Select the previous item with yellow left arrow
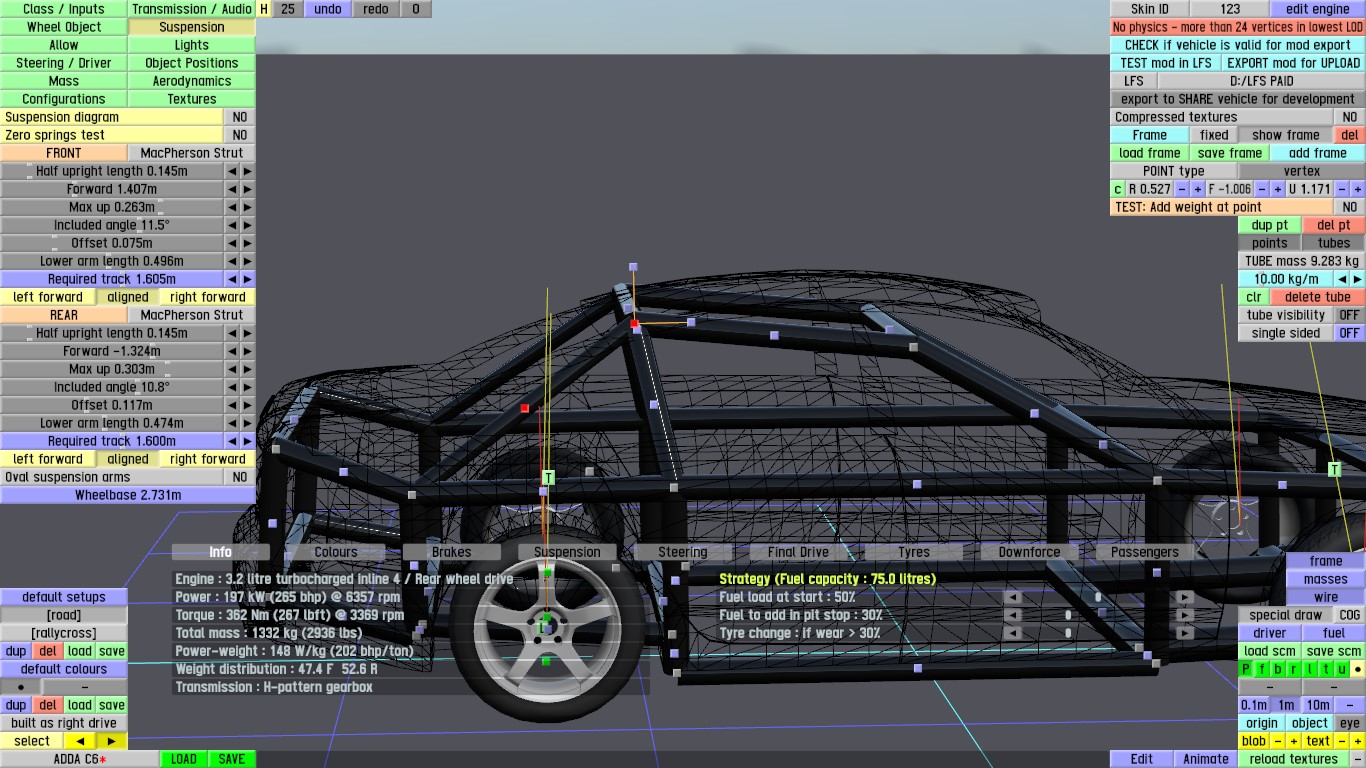 pyautogui.click(x=79, y=741)
